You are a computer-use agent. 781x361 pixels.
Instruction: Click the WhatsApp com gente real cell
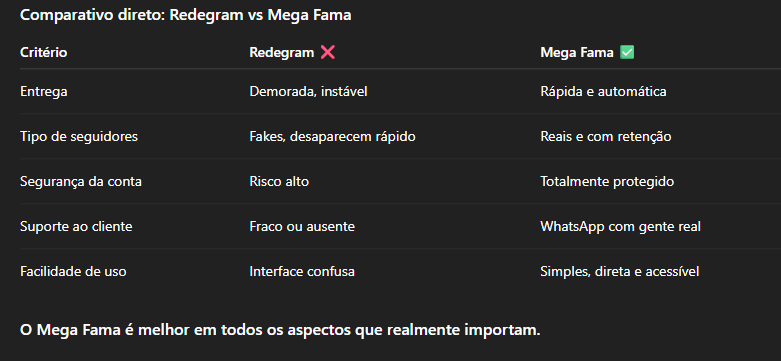[621, 227]
